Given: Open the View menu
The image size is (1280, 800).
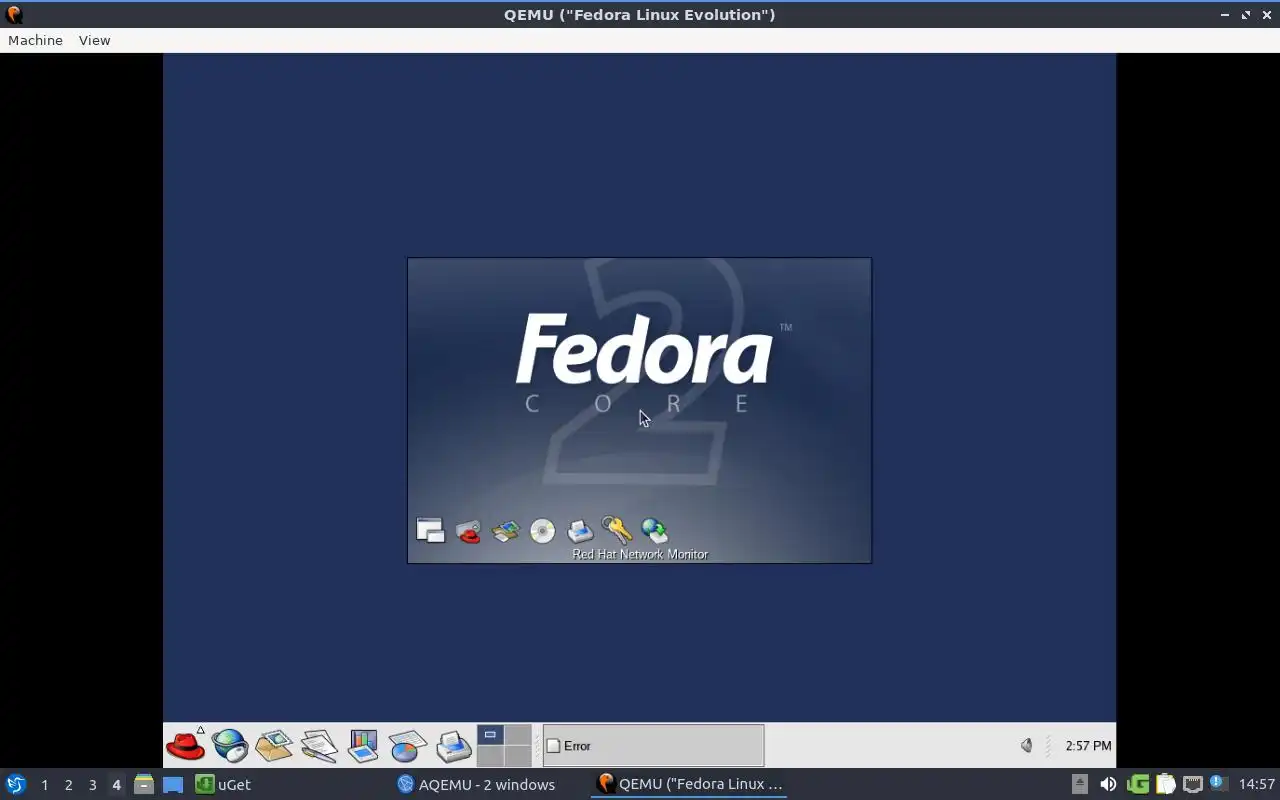Looking at the screenshot, I should click(x=94, y=40).
